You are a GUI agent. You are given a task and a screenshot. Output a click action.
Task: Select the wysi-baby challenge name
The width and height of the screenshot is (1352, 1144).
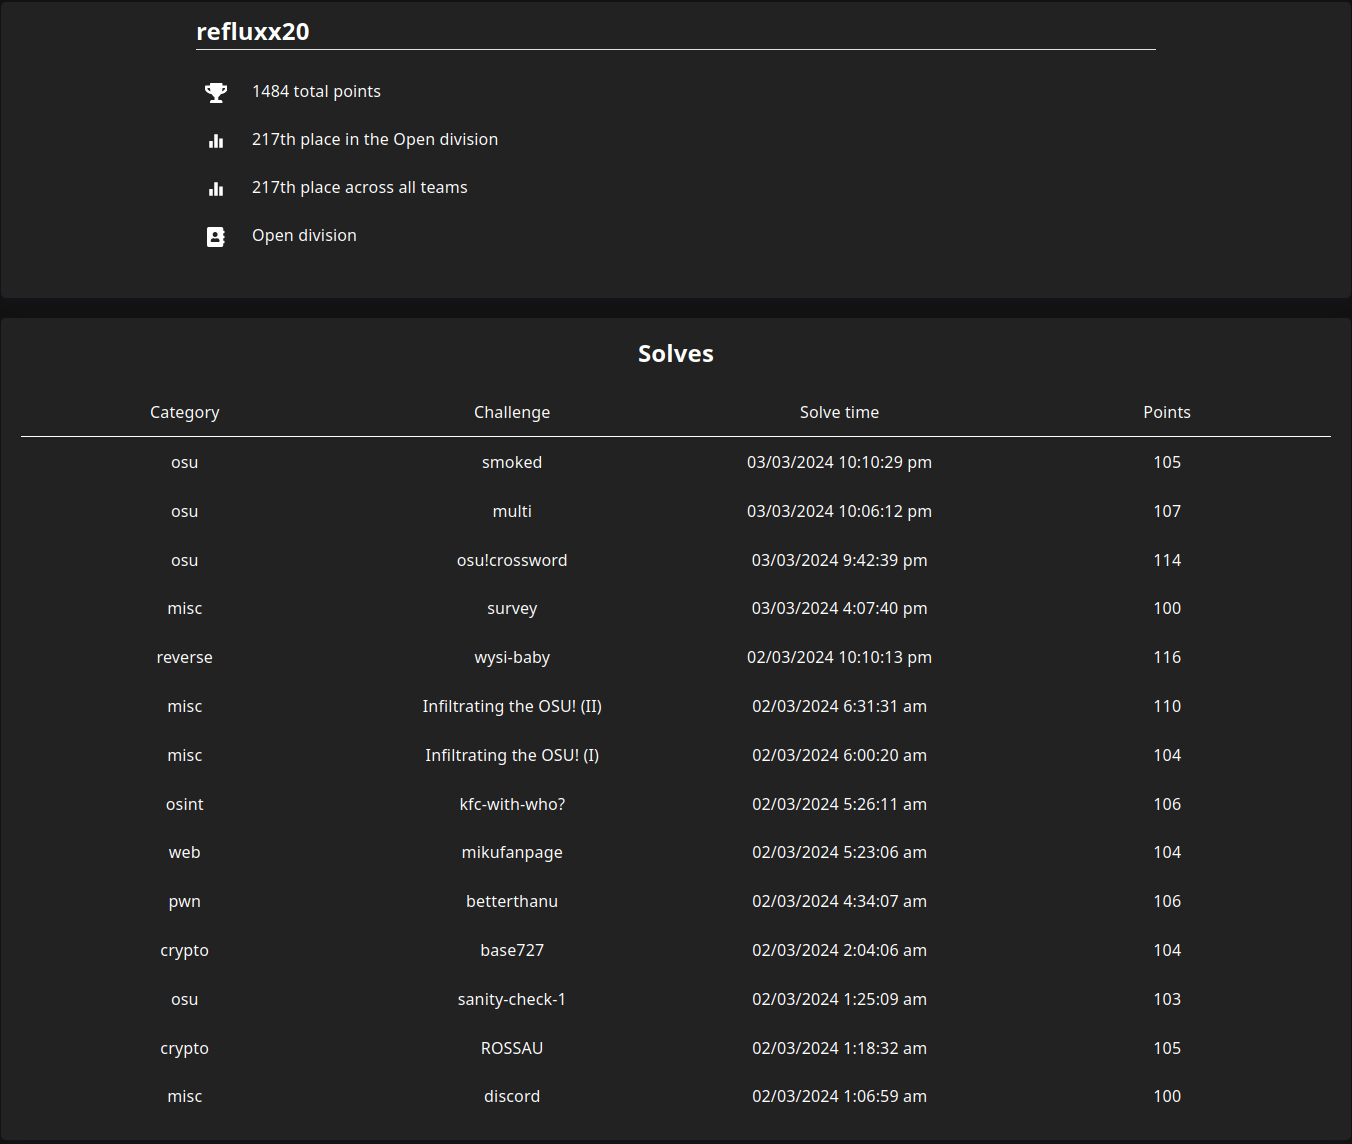[512, 657]
